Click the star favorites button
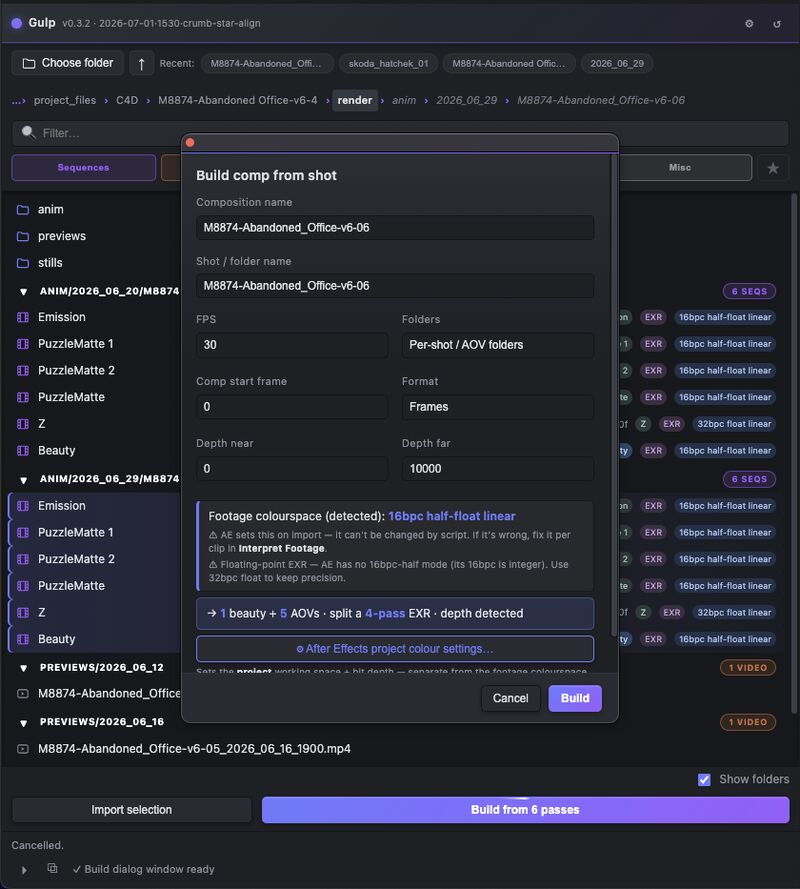800x889 pixels. pyautogui.click(x=773, y=168)
